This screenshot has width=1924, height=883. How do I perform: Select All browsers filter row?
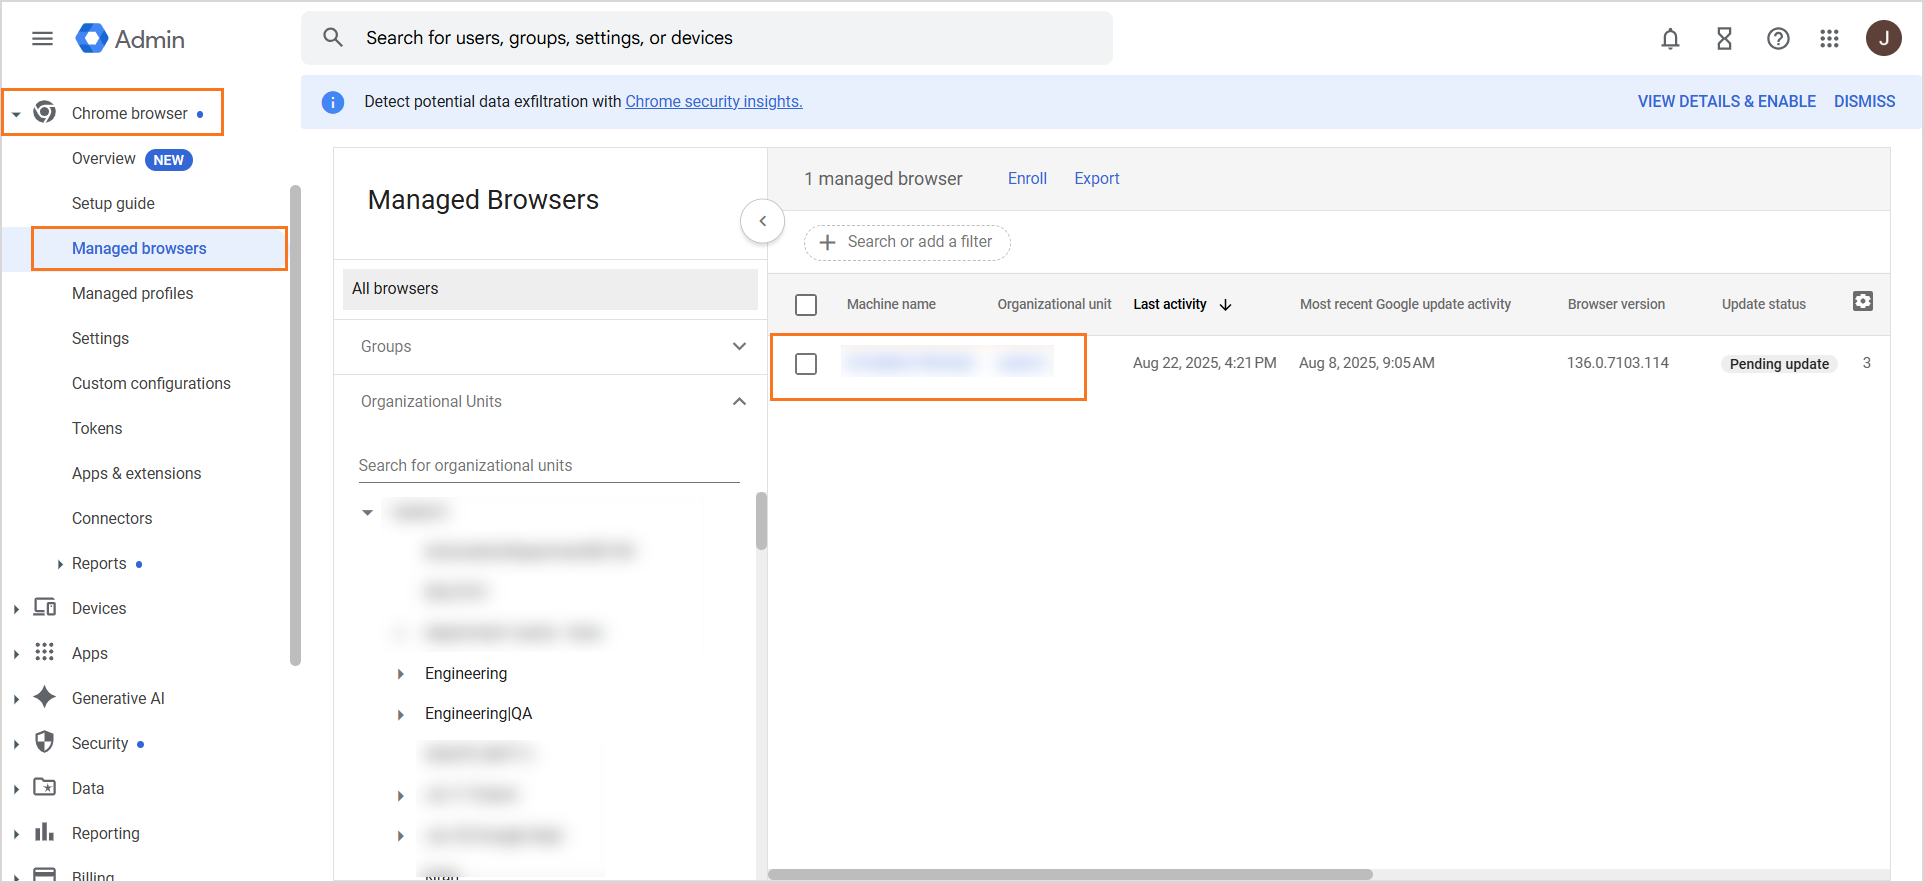(x=550, y=288)
